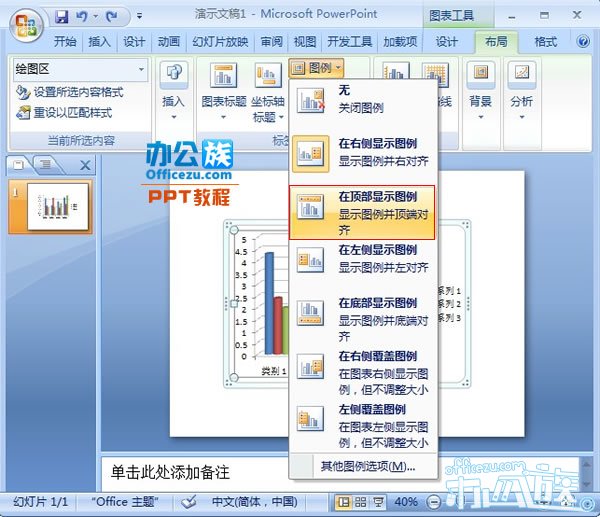Click zoom out minus button
Screen dimensions: 600x517
point(433,502)
